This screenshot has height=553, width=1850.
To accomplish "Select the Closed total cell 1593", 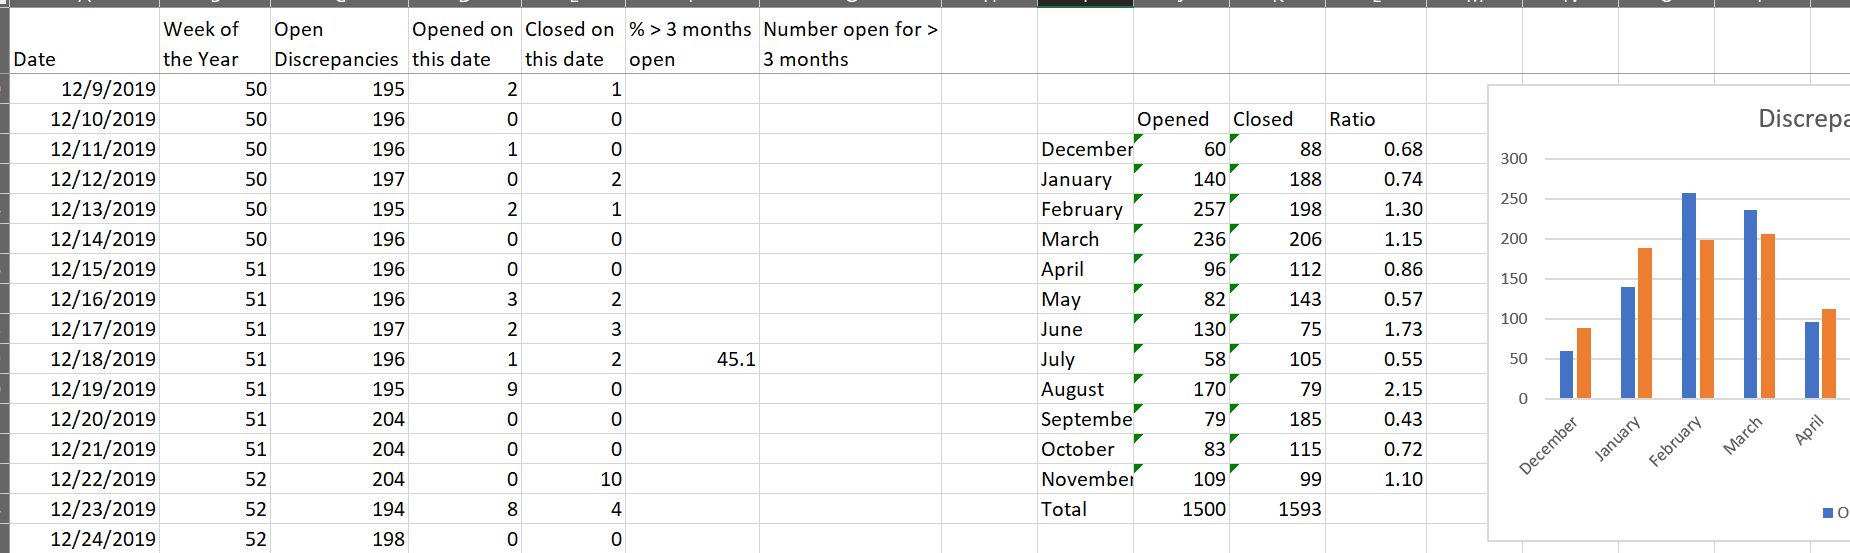I will click(x=1277, y=509).
